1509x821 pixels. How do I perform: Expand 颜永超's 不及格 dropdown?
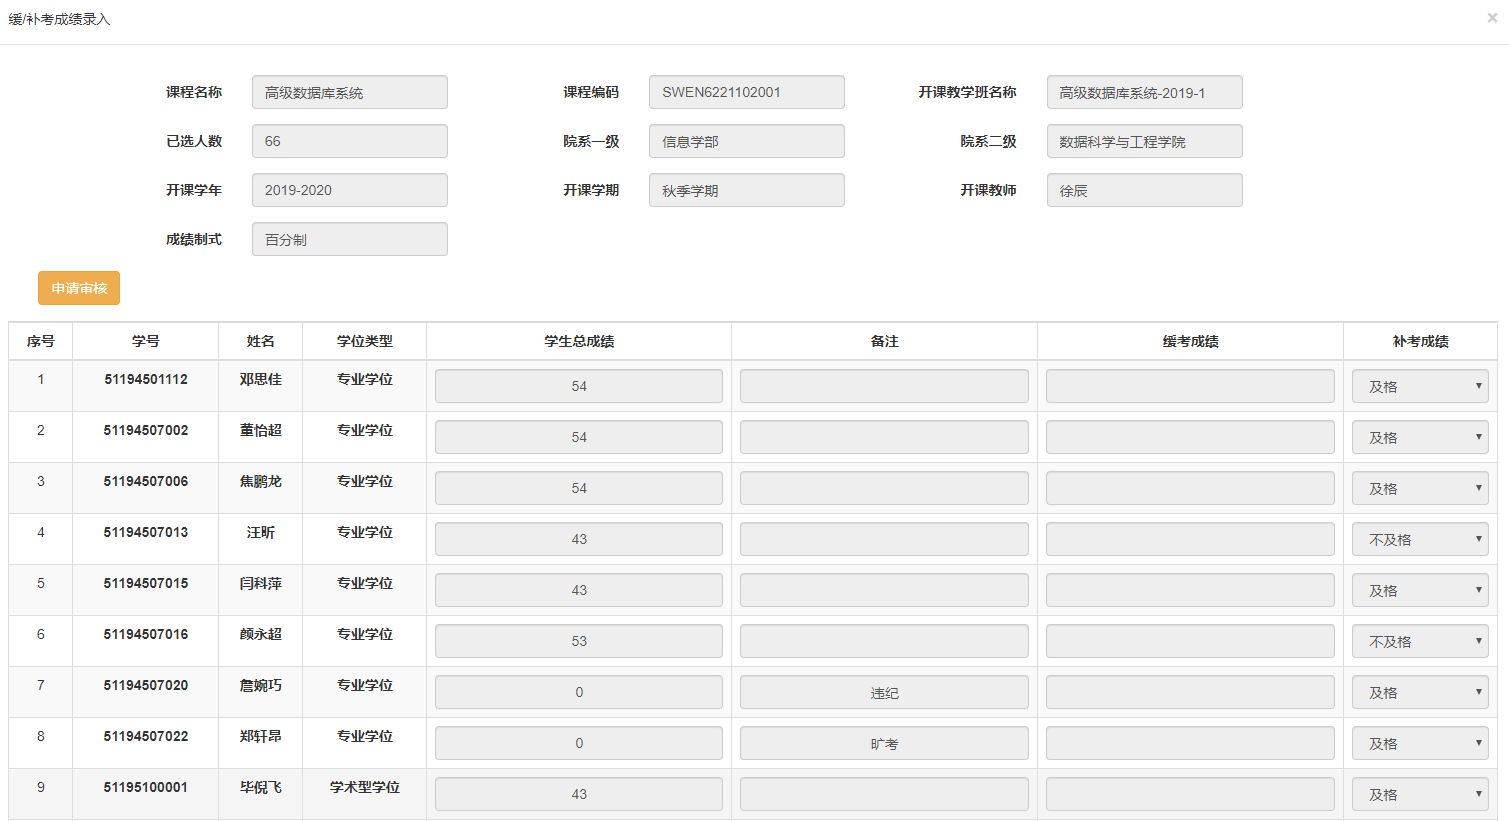point(1419,641)
